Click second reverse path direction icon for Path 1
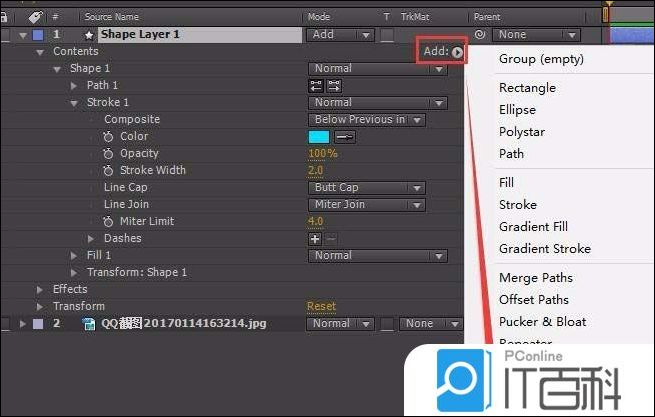 pos(334,86)
